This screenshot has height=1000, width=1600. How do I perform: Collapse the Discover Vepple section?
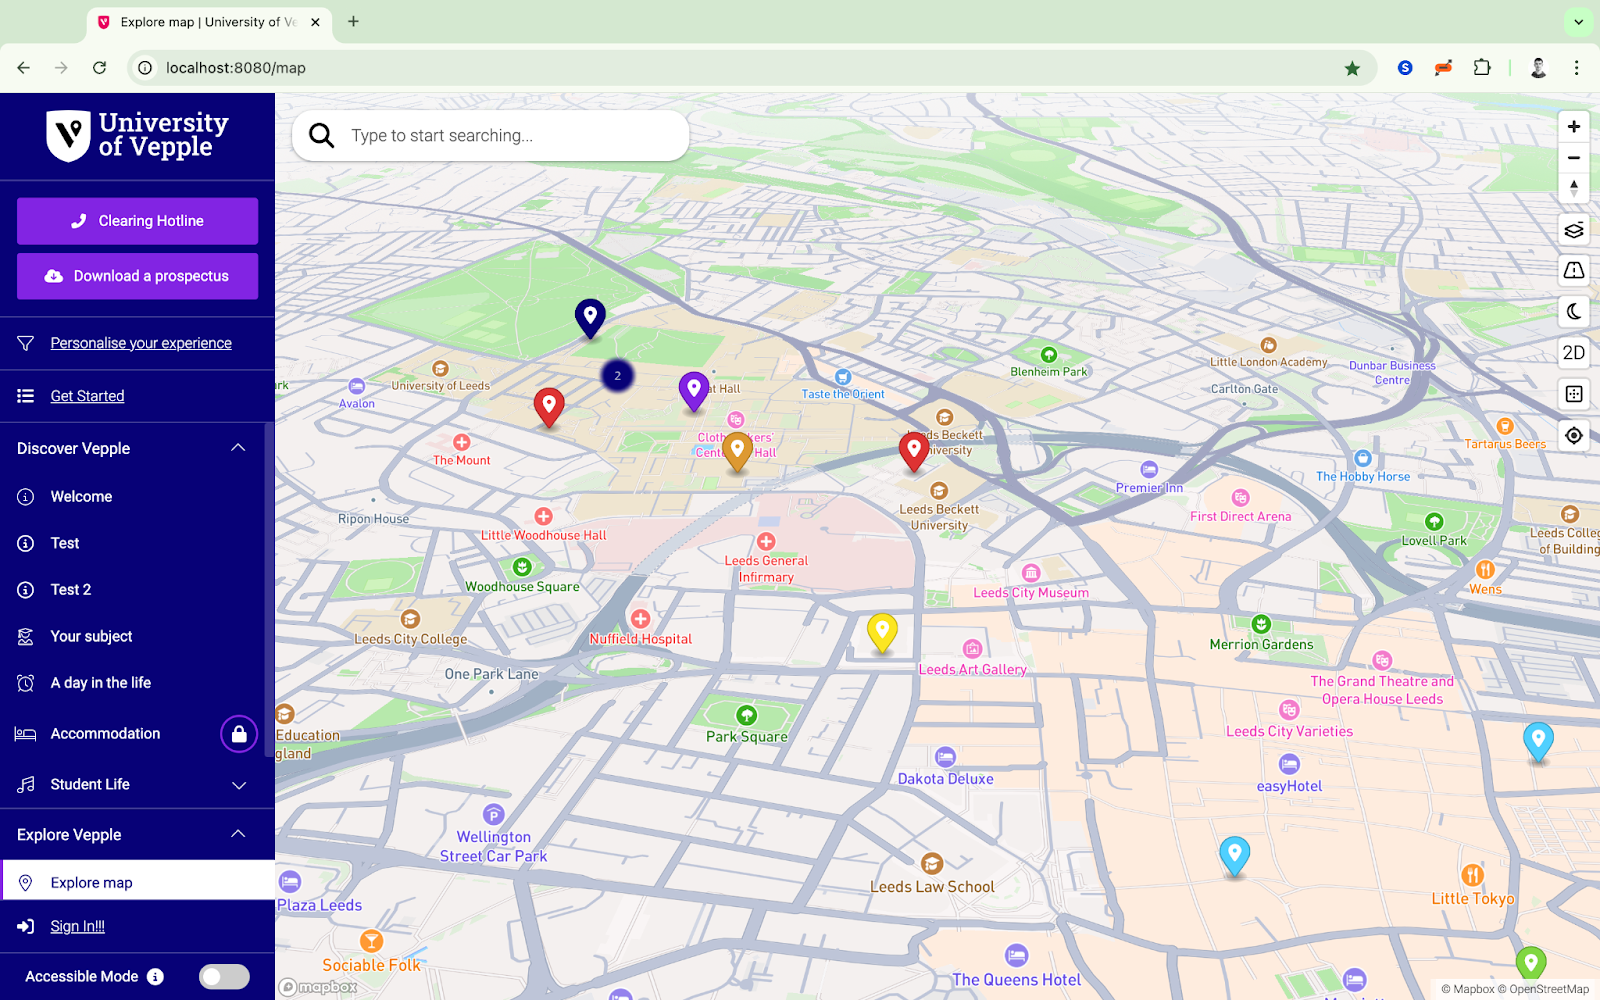[x=238, y=448]
